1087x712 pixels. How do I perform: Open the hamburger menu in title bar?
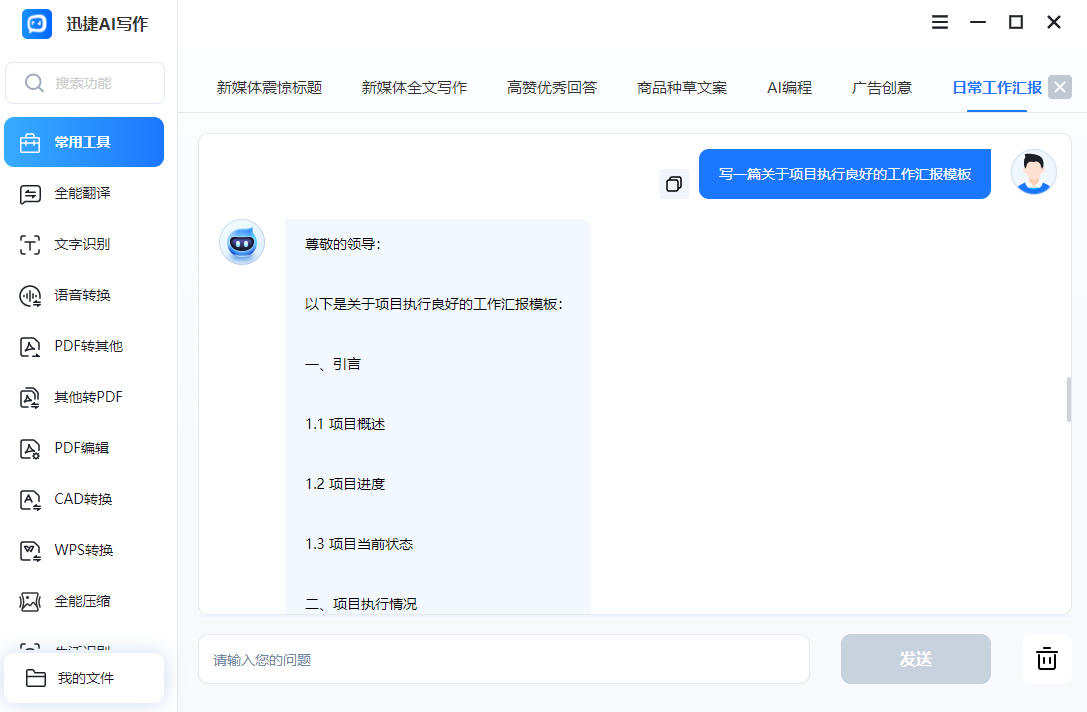pos(940,22)
